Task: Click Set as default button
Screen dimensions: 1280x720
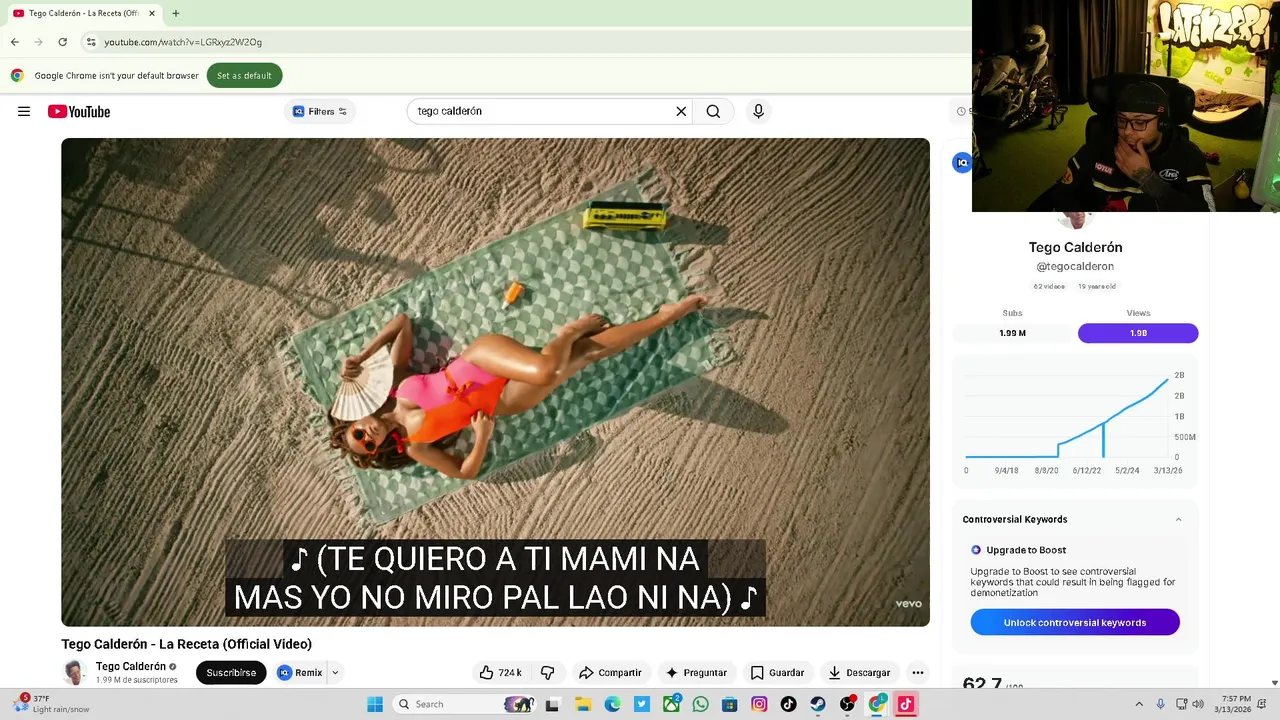Action: coord(244,76)
